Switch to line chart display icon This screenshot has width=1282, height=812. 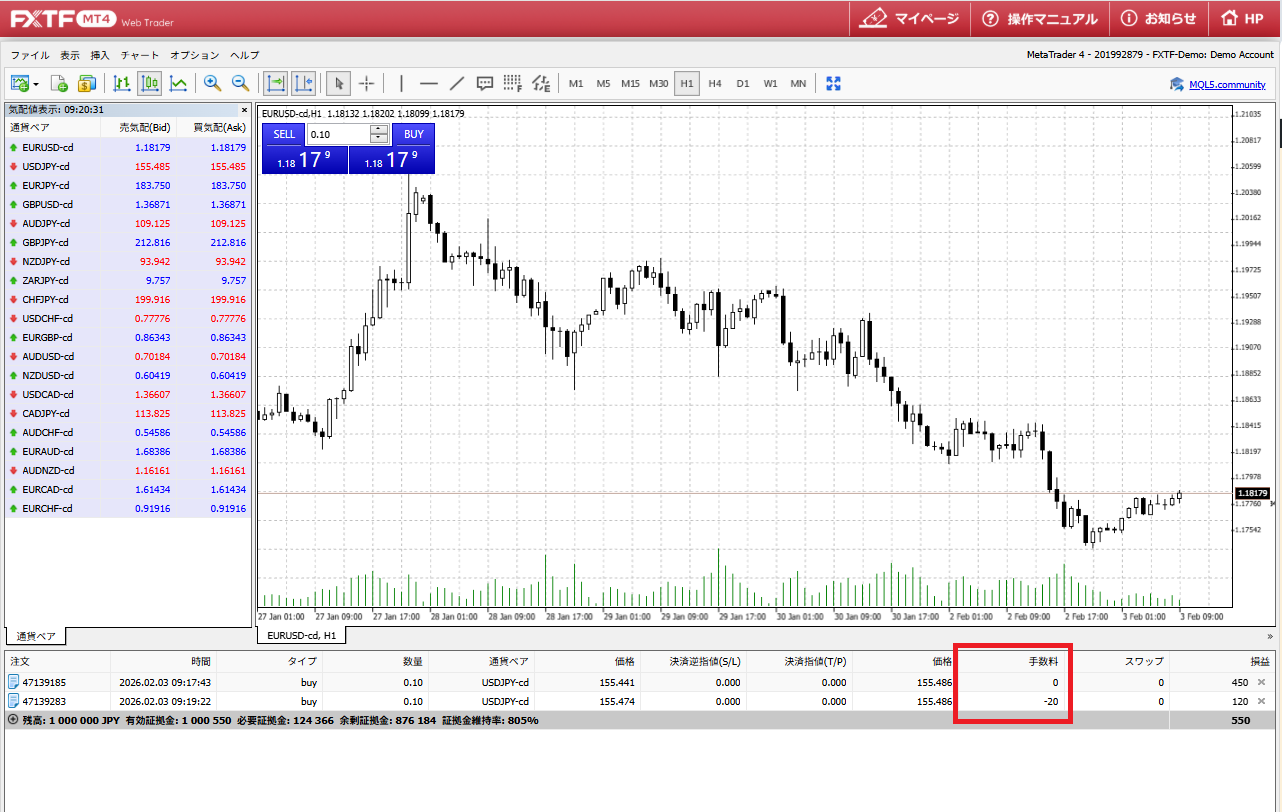(x=178, y=84)
